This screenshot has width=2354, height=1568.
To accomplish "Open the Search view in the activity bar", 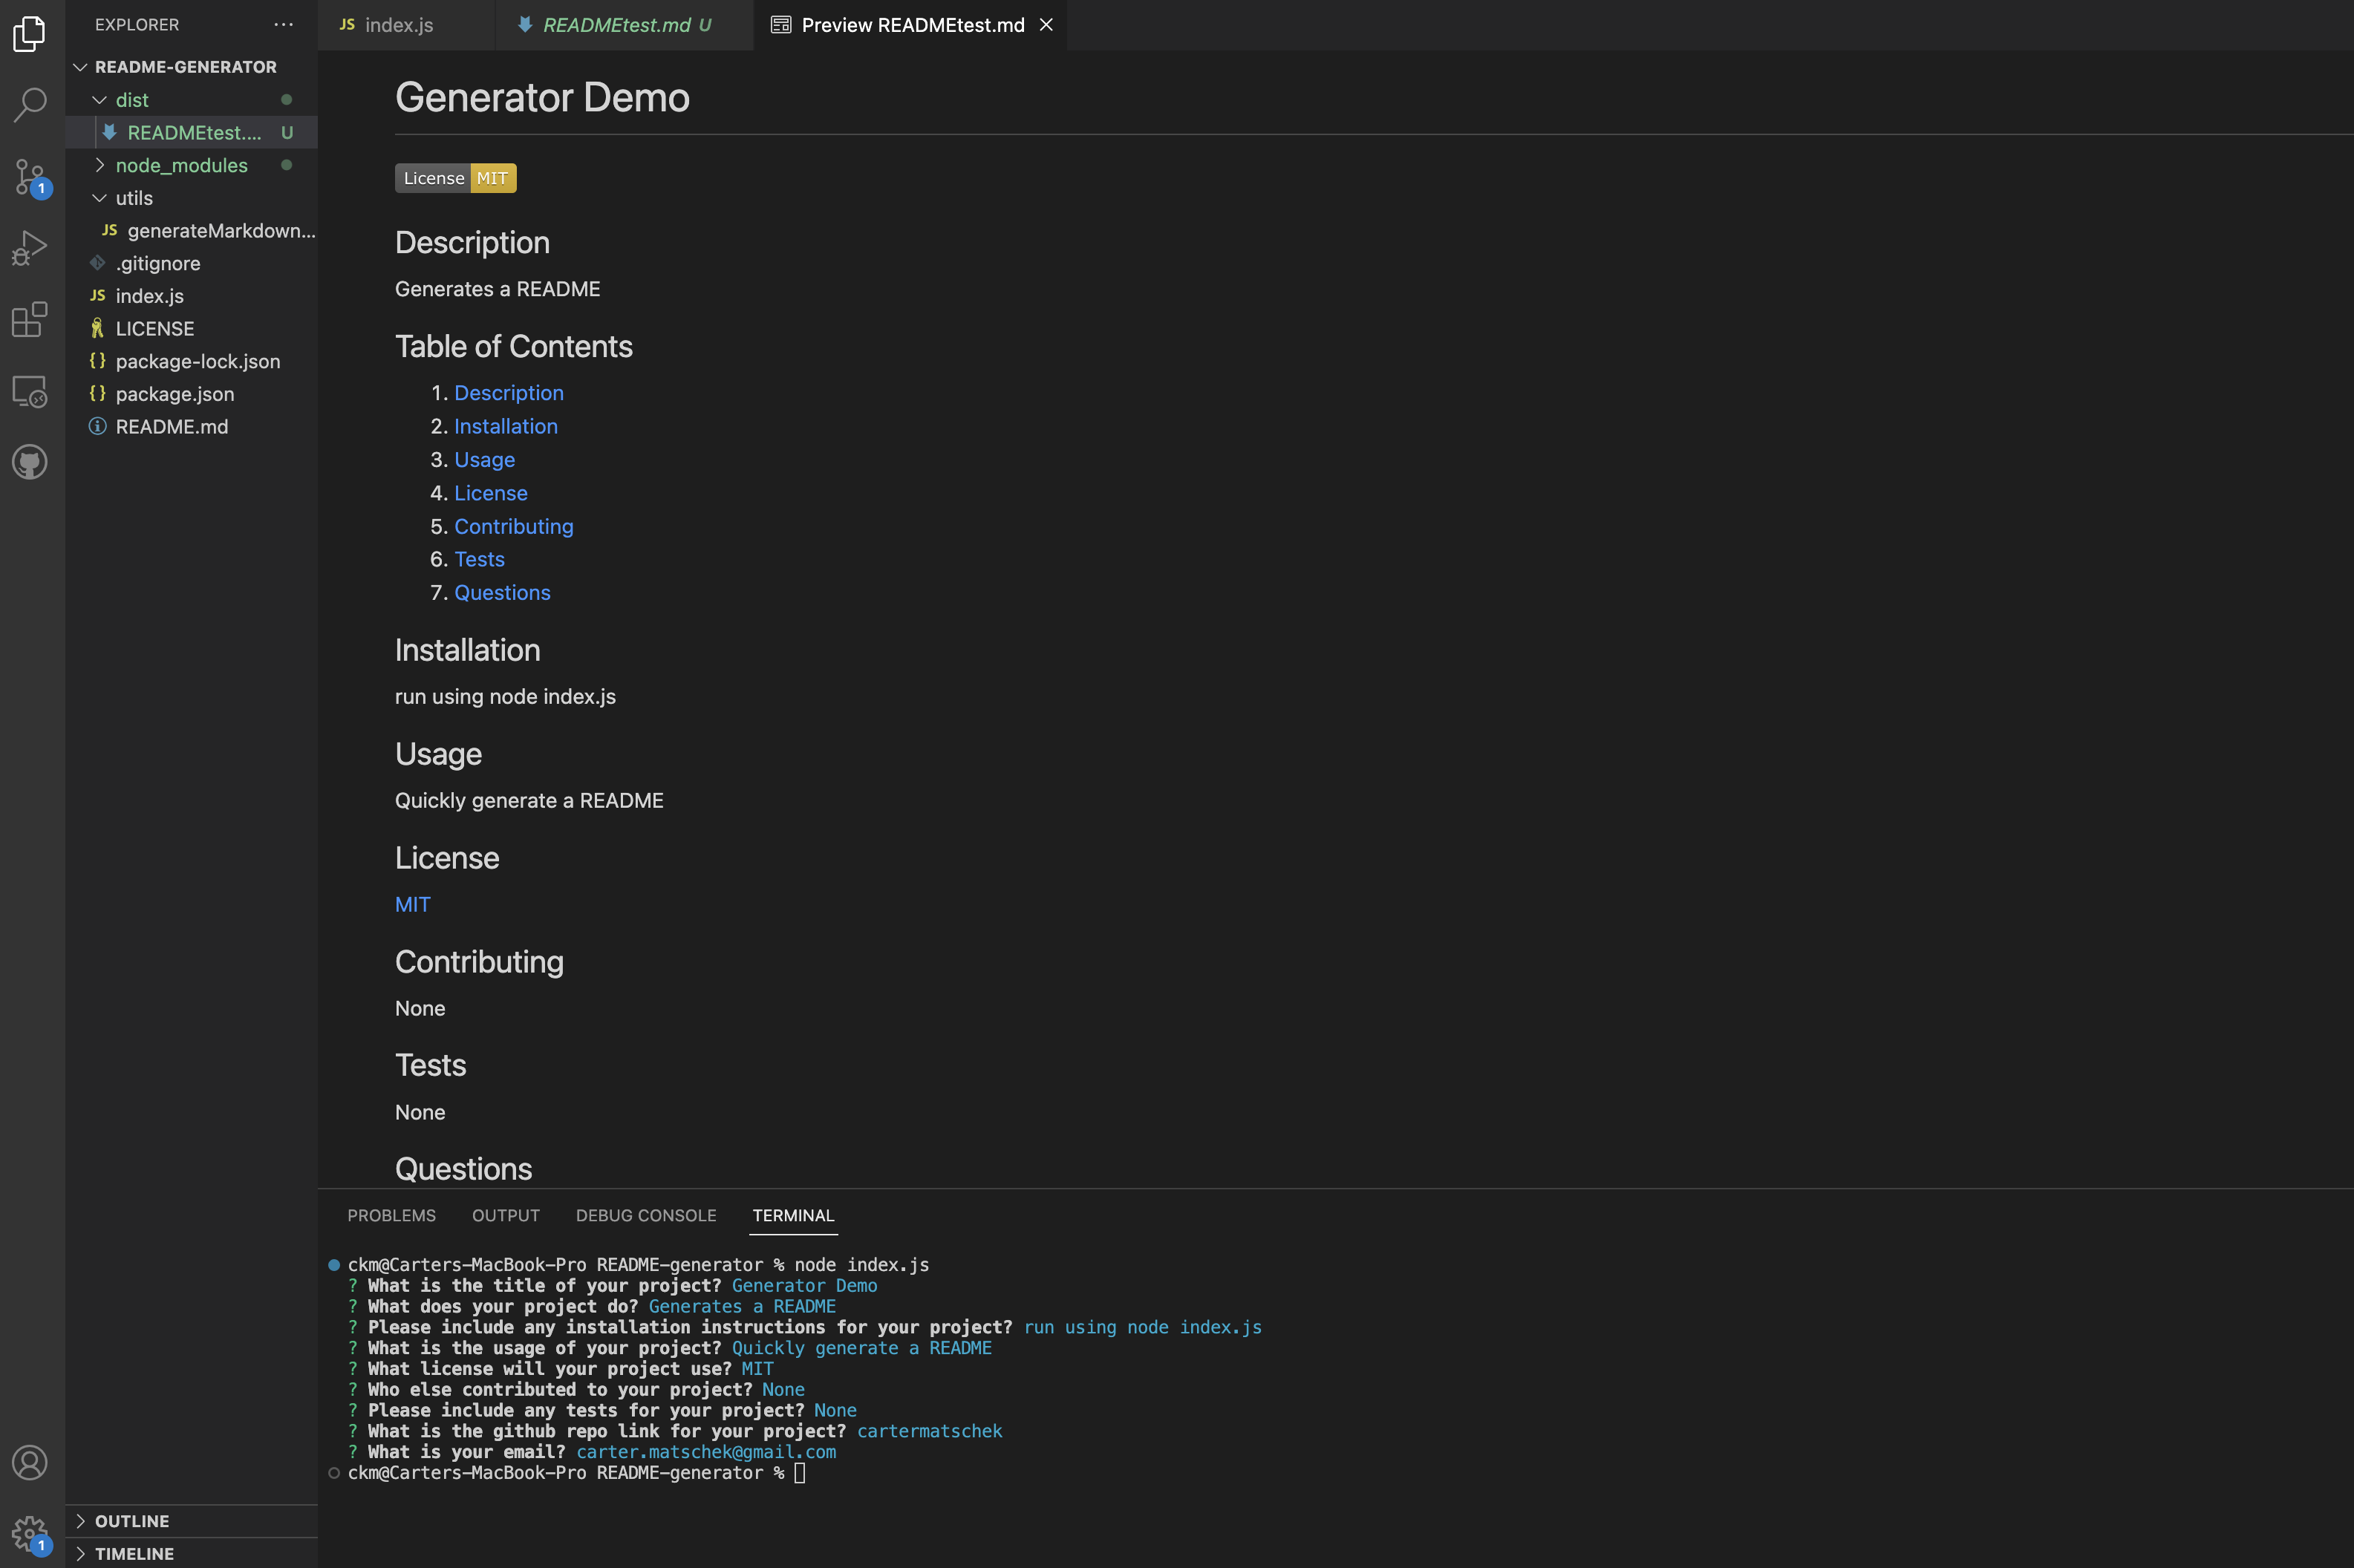I will click(x=29, y=103).
